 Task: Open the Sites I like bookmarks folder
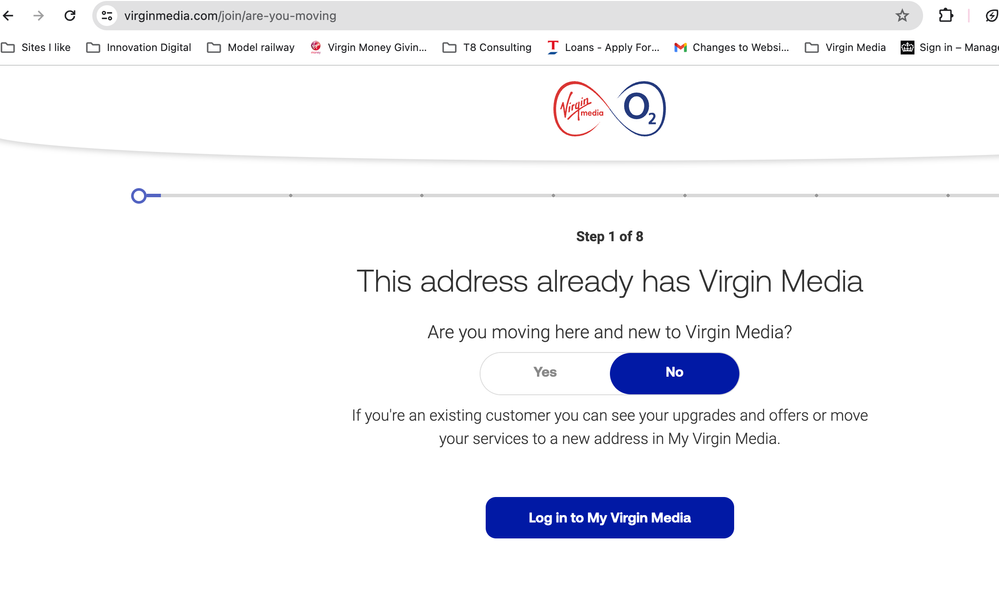(36, 47)
